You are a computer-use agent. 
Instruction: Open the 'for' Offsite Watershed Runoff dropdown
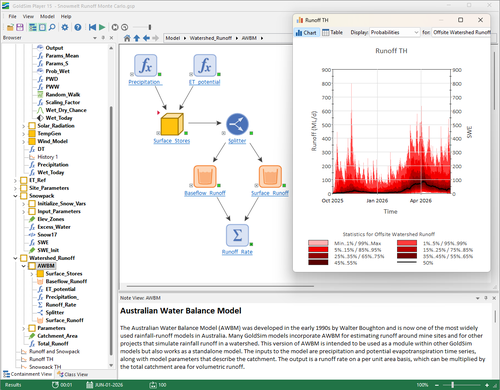(x=461, y=32)
